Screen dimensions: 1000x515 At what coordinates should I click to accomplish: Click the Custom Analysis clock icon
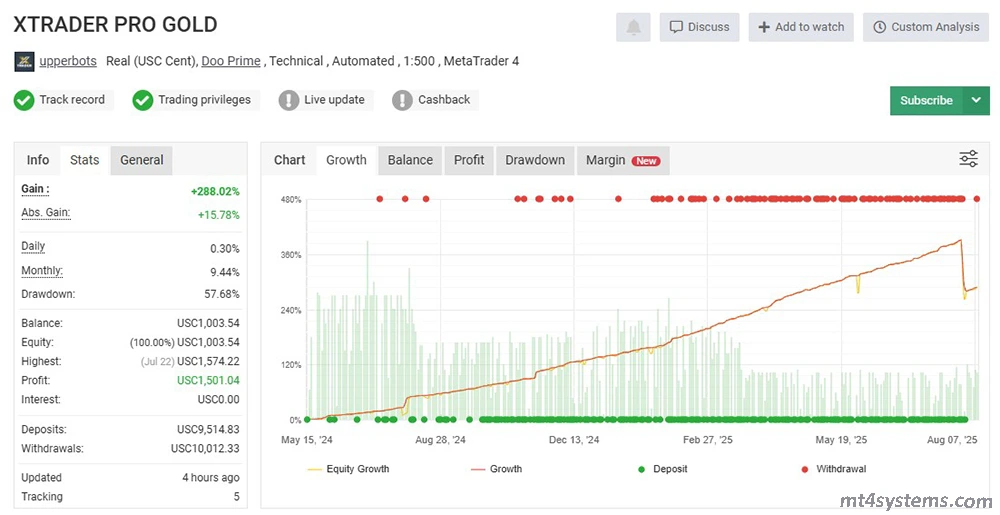click(x=879, y=27)
